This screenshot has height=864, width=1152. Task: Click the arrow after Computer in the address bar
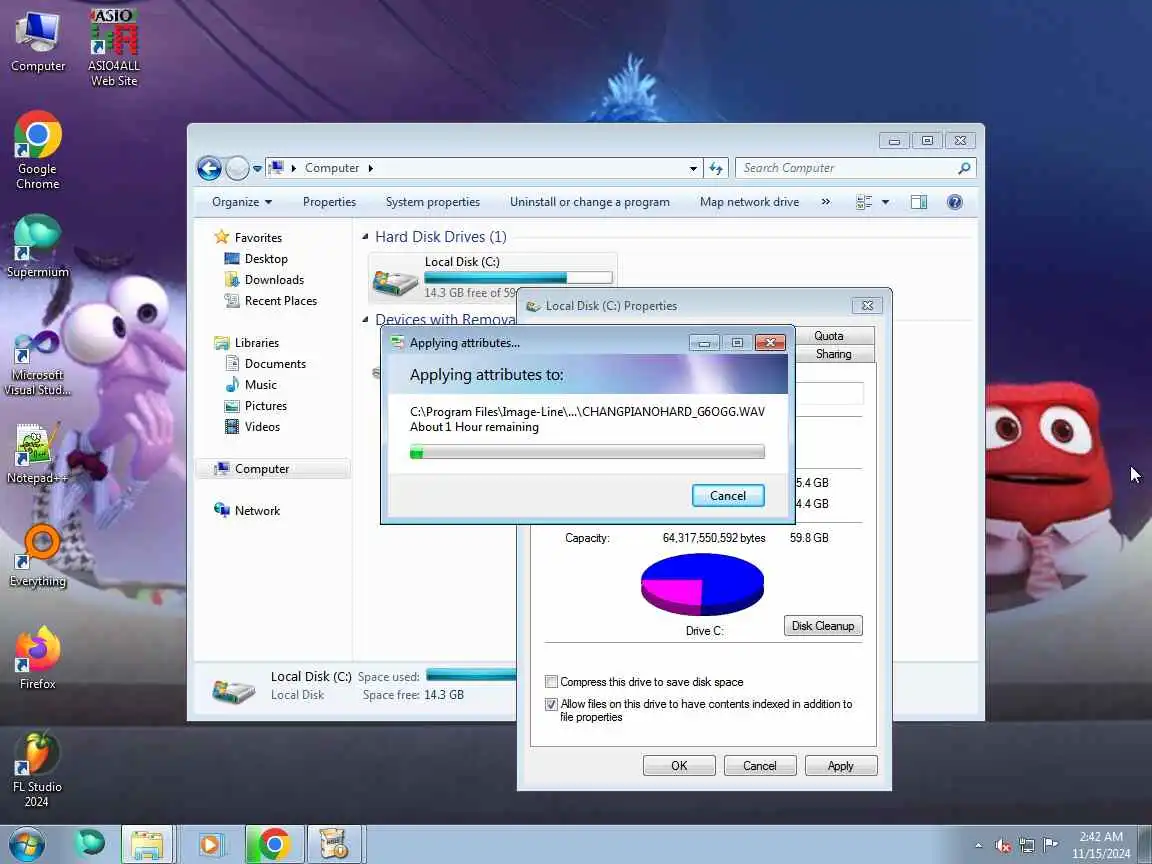tap(370, 168)
